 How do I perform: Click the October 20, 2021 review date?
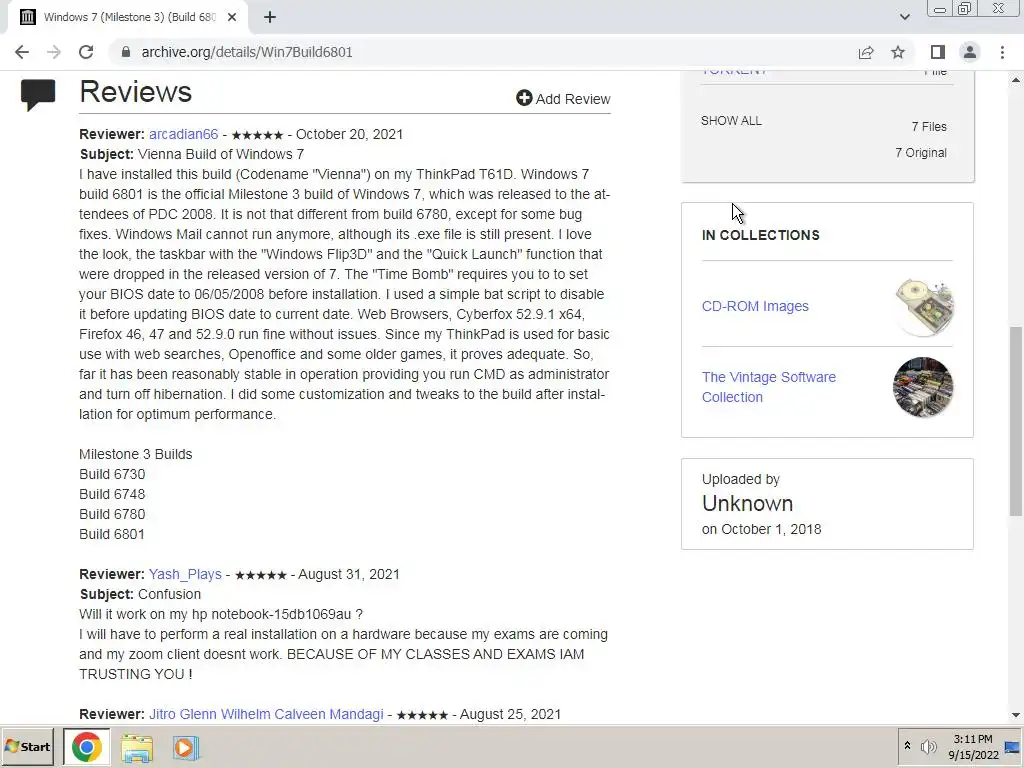tap(349, 135)
